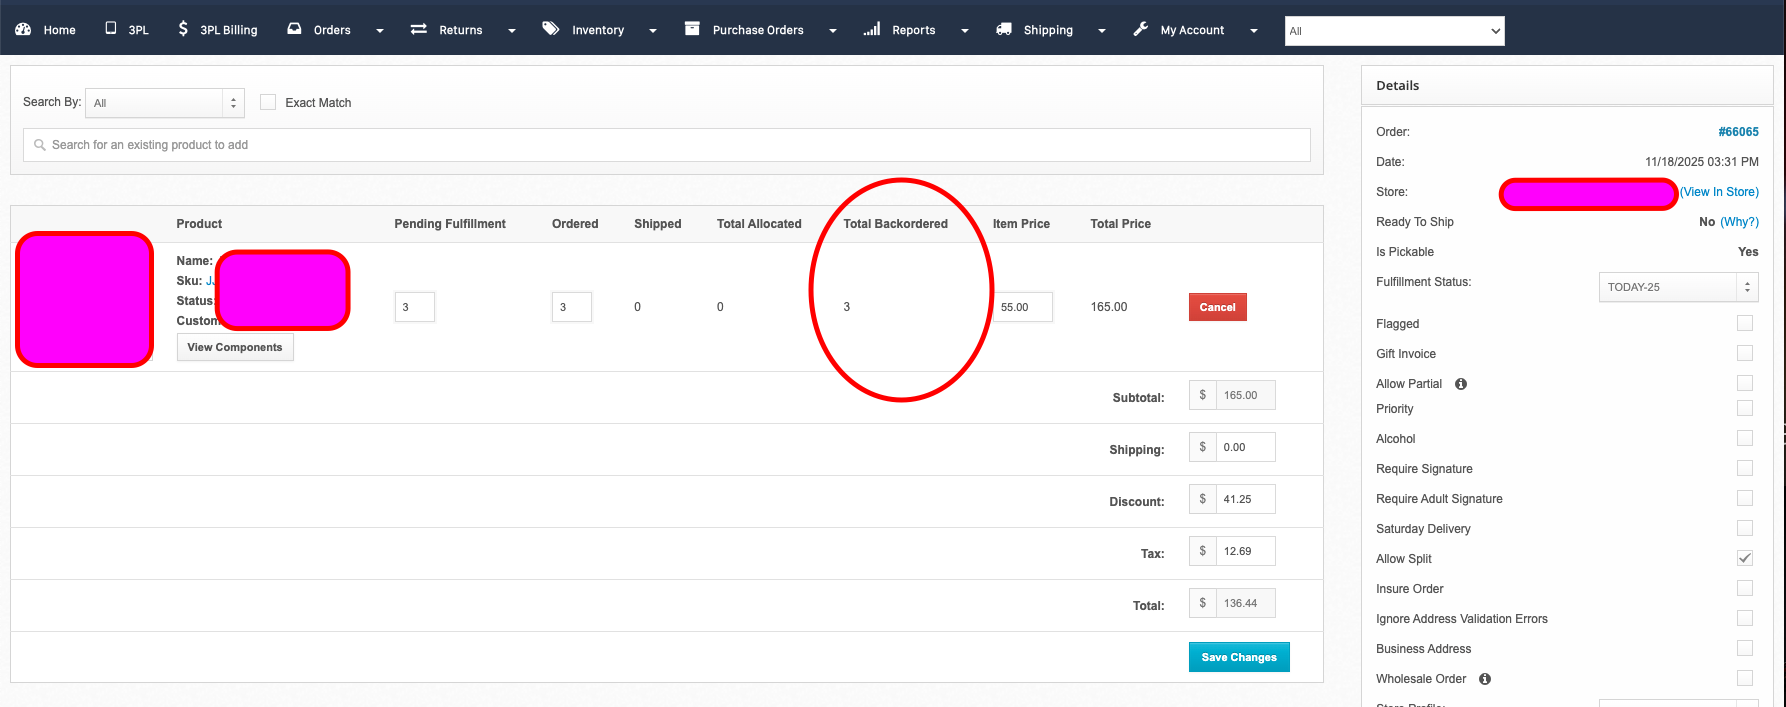Tick the Gift Invoice checkbox
The image size is (1786, 707).
tap(1745, 353)
